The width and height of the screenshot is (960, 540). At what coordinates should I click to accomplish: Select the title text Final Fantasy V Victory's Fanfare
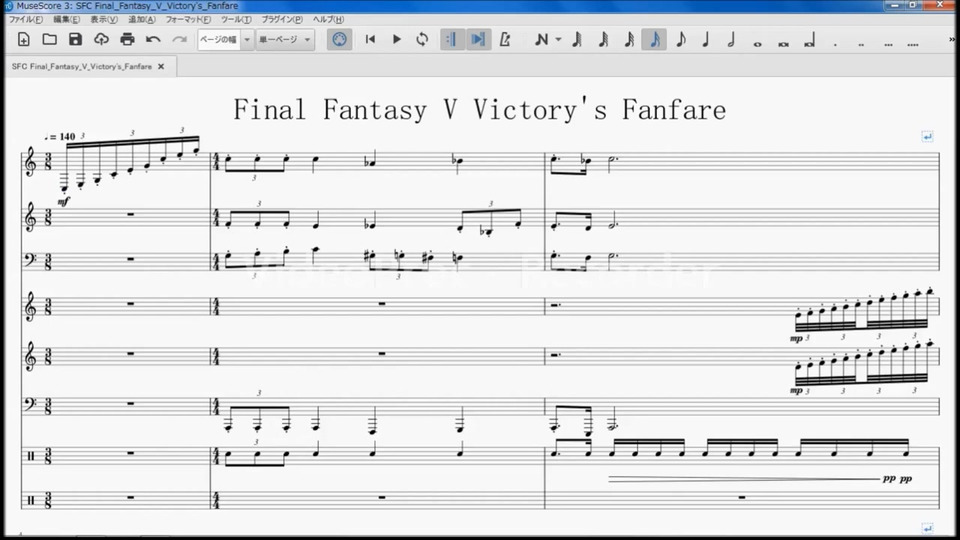(479, 110)
